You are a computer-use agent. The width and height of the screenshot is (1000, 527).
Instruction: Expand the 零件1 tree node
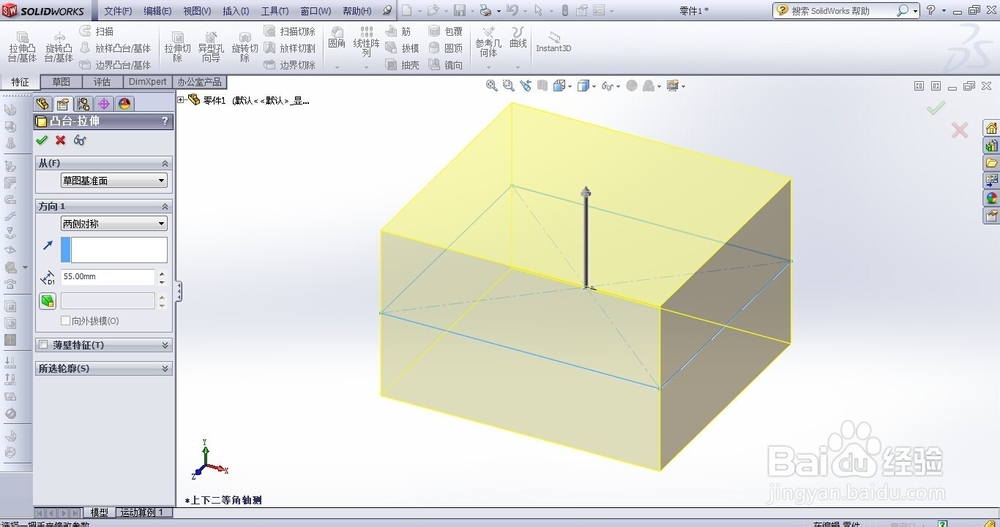(x=180, y=100)
